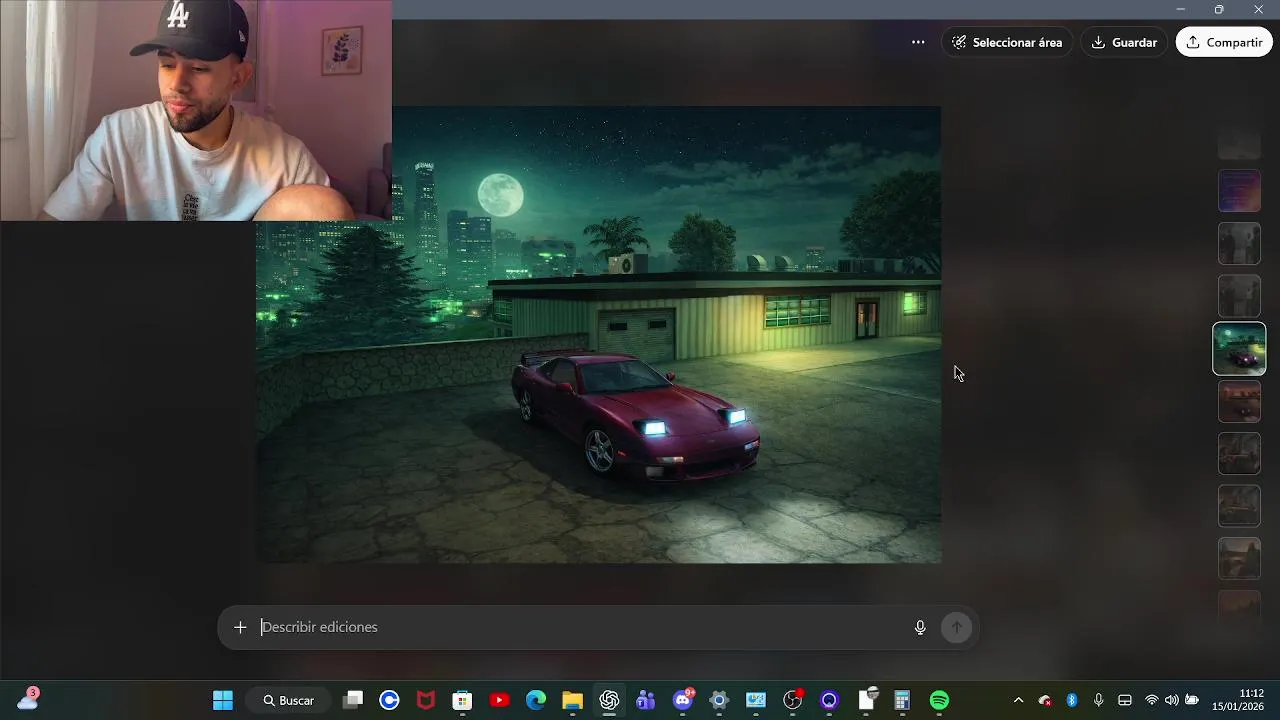Activate the microphone dictation icon in prompt bar
The width and height of the screenshot is (1280, 720).
[920, 627]
